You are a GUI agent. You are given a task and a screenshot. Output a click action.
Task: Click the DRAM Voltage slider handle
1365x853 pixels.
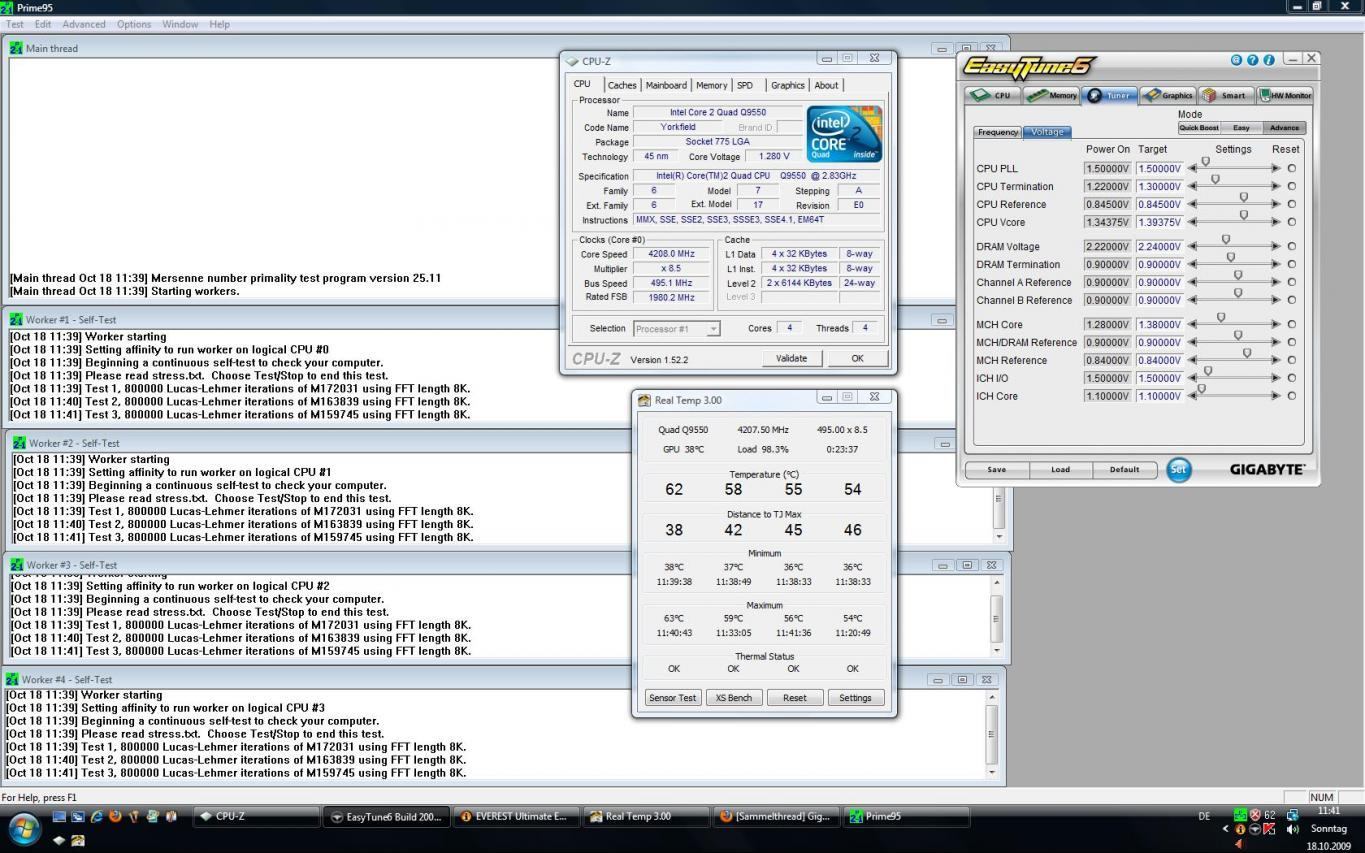[x=1226, y=240]
